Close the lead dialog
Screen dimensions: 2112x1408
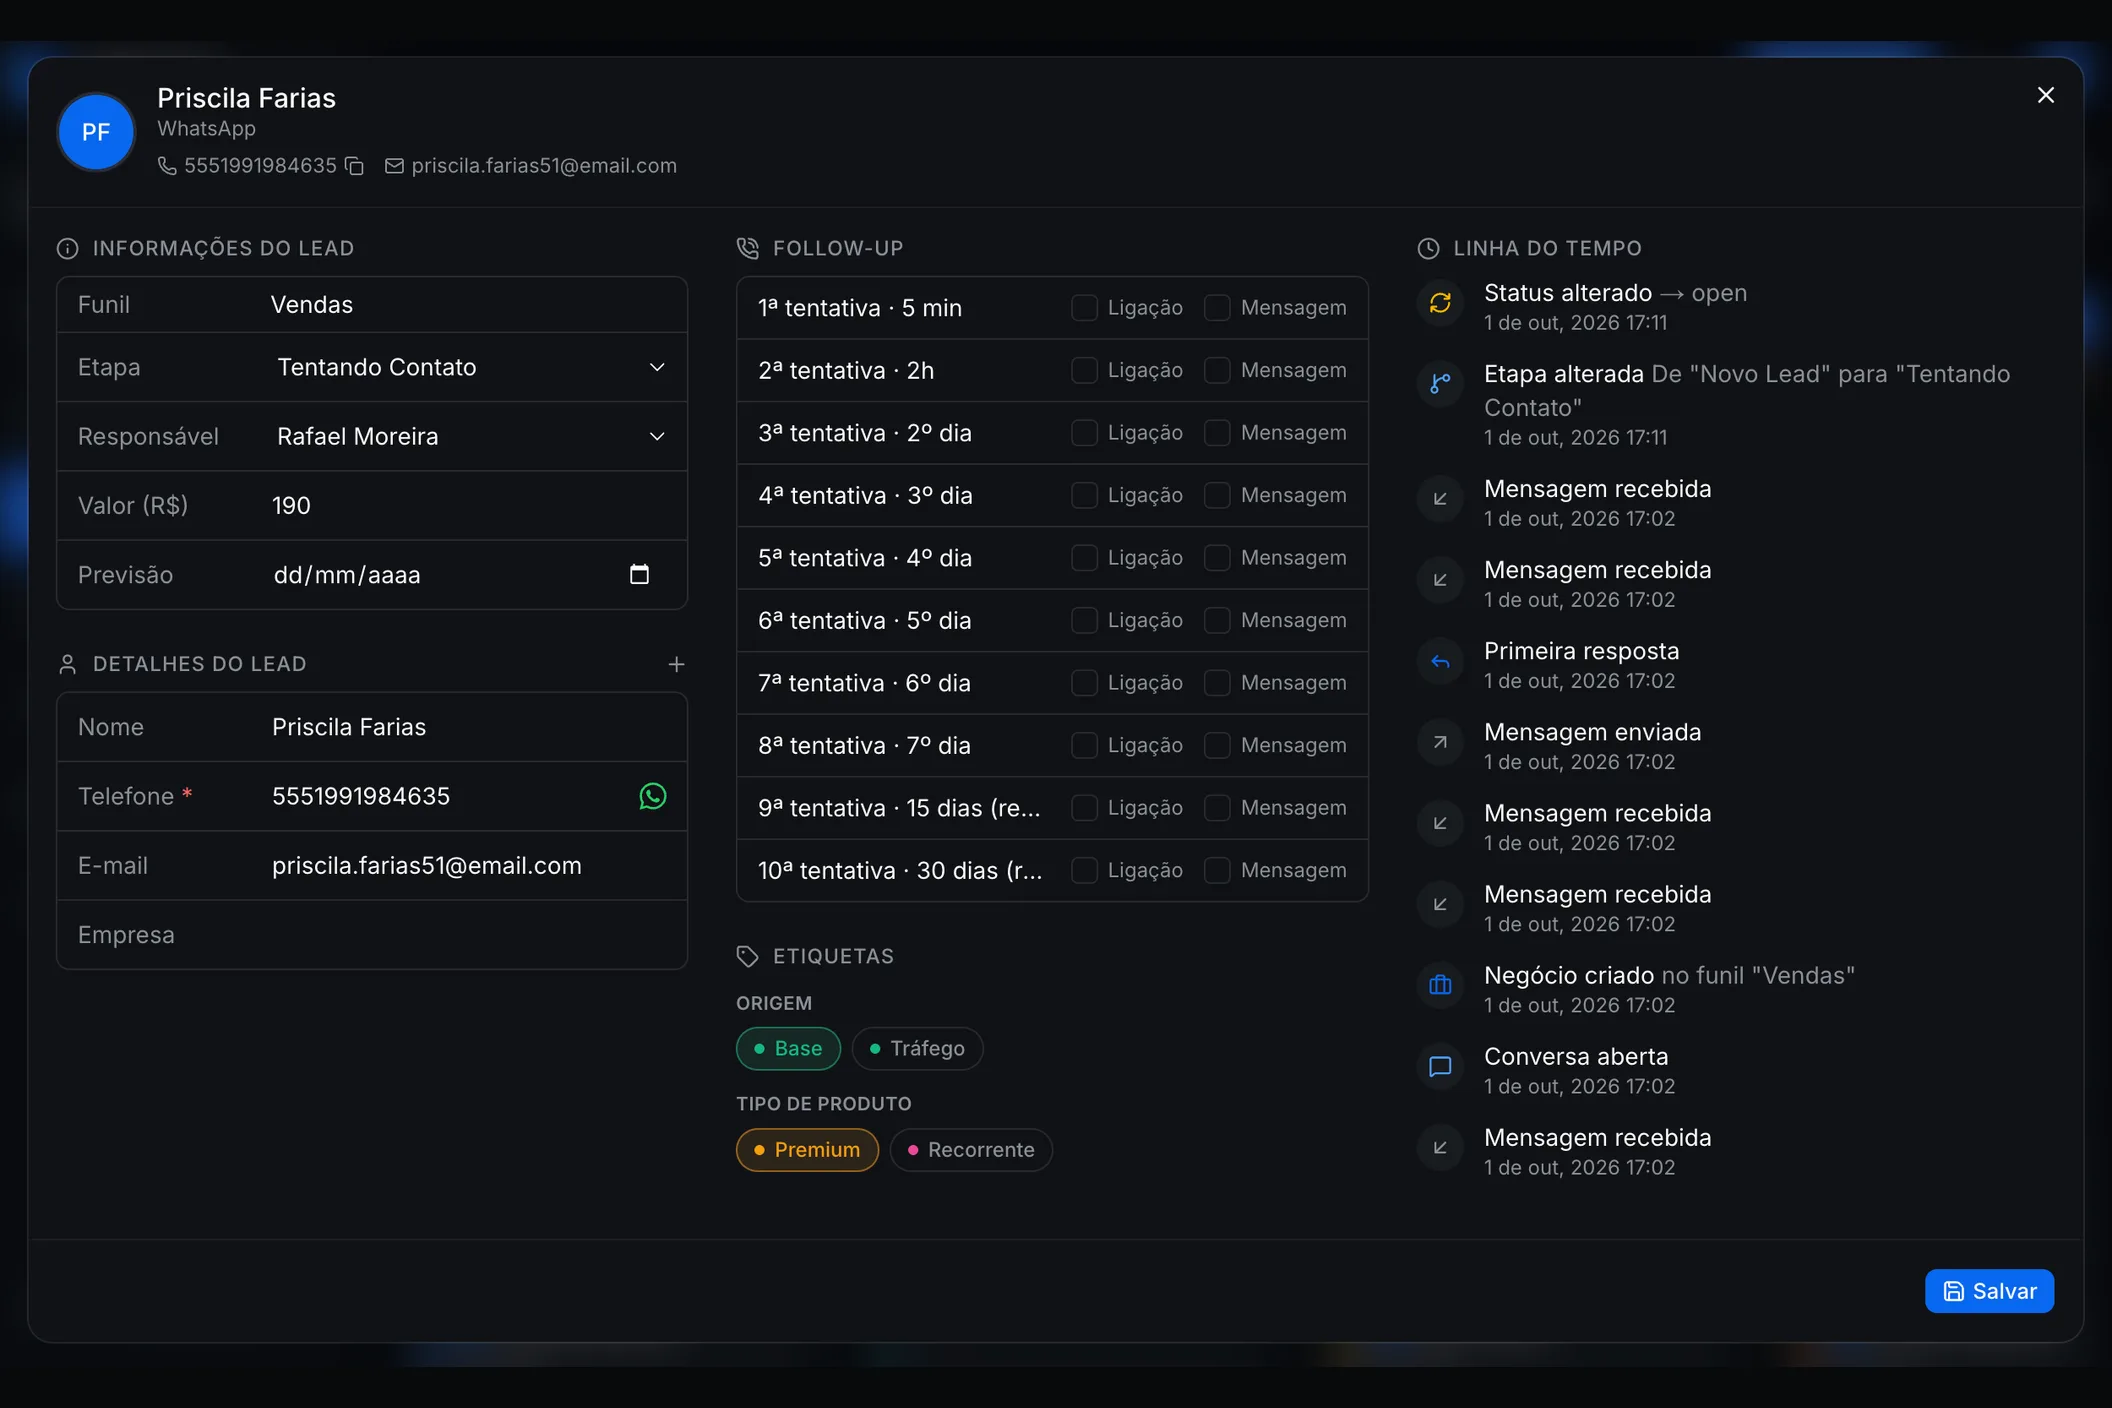pos(2045,95)
